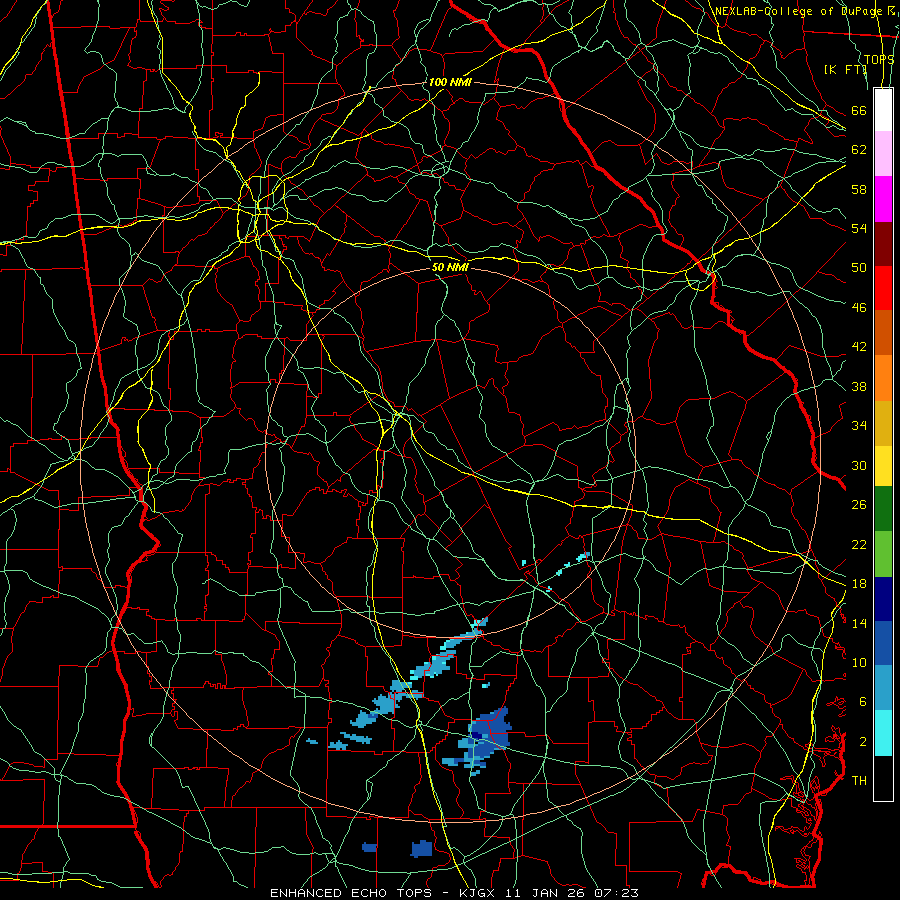This screenshot has width=900, height=900.
Task: Click the magenta 58 kft legend swatch
Action: (883, 199)
